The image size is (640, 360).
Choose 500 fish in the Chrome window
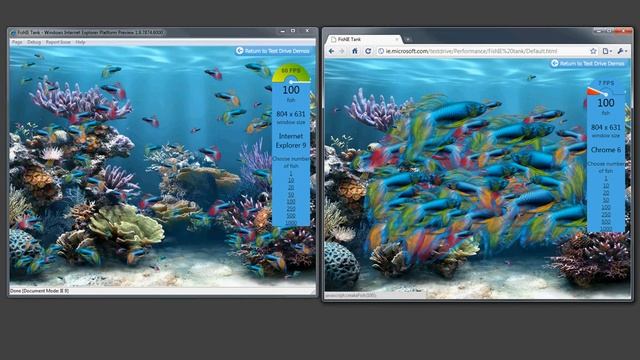point(606,222)
